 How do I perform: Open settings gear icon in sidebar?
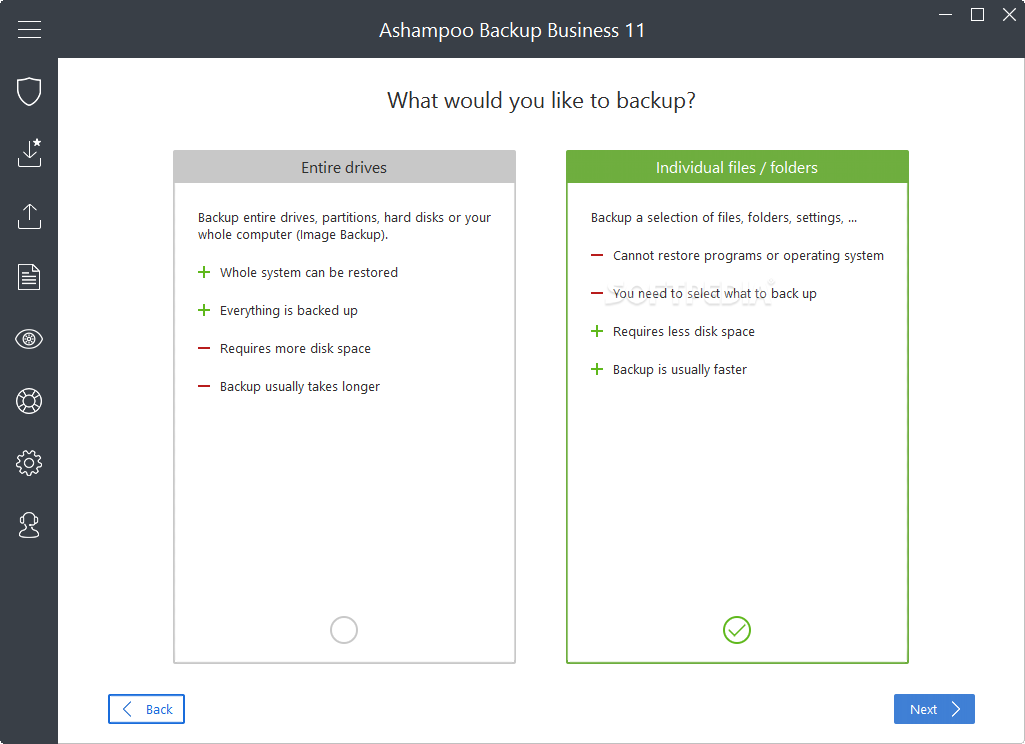click(x=29, y=463)
